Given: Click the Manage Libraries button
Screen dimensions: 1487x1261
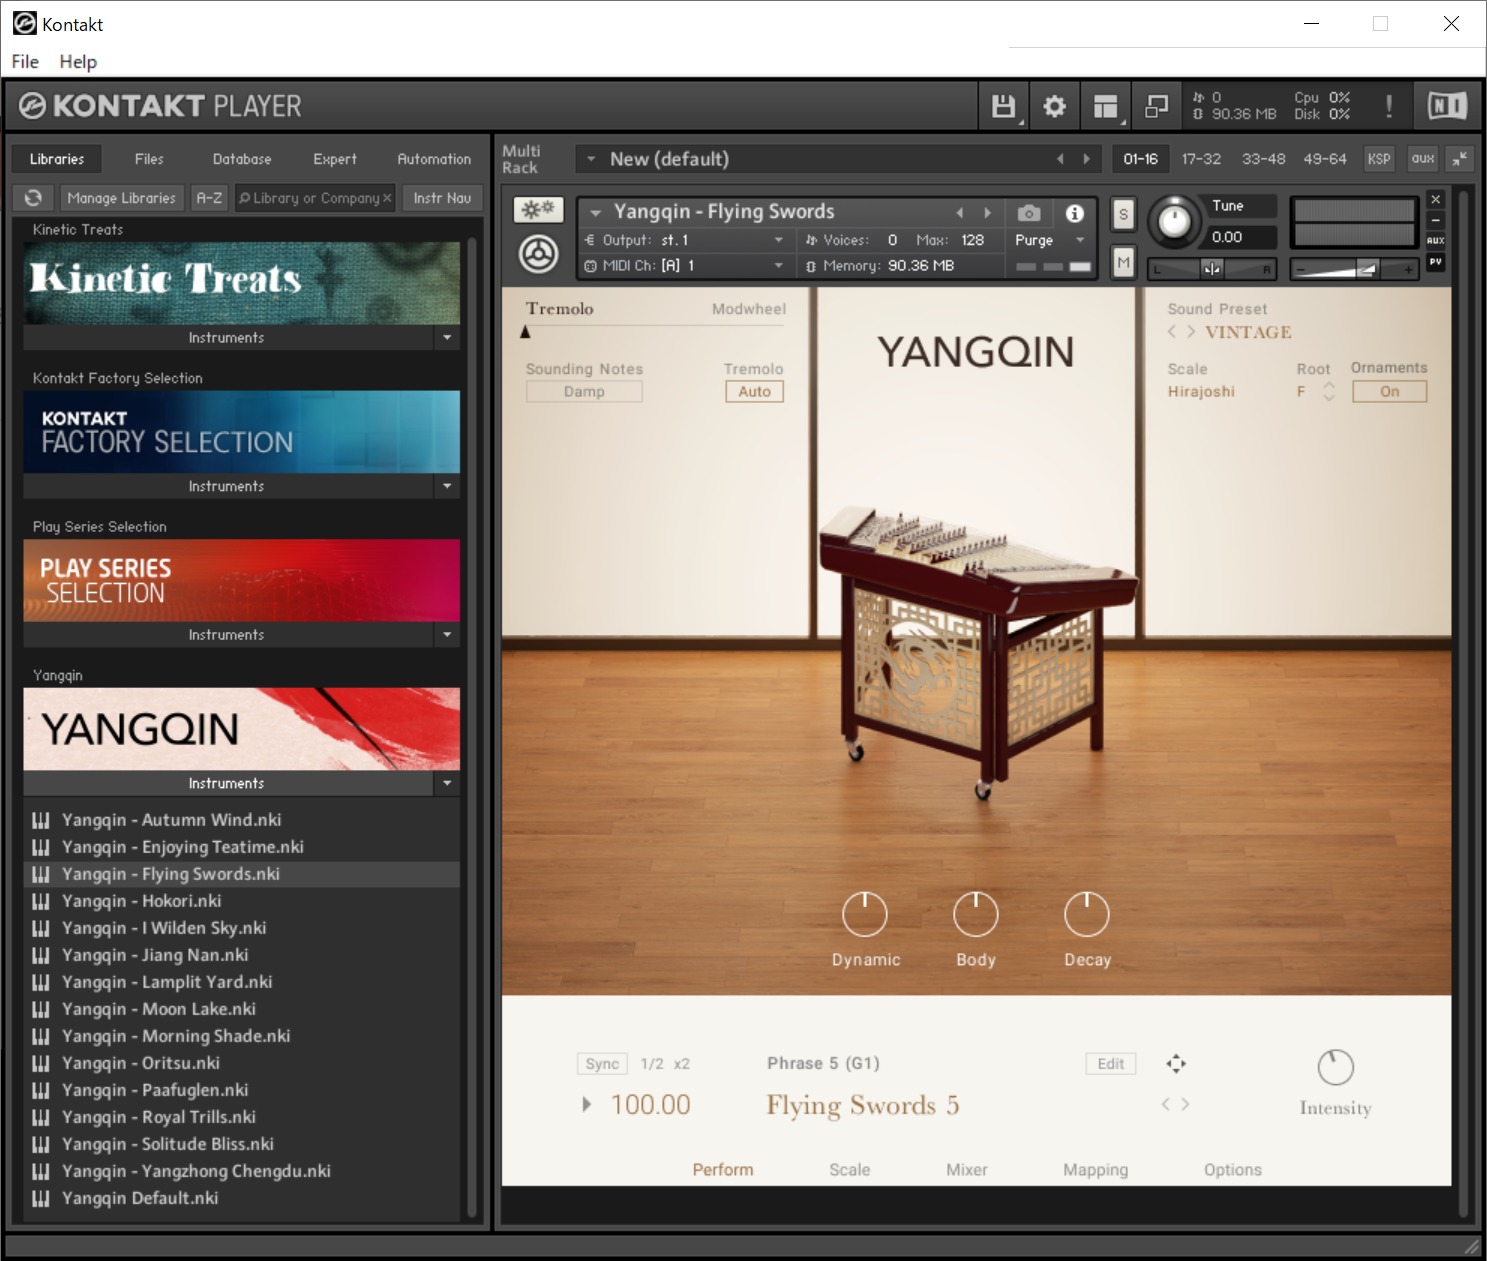Looking at the screenshot, I should (x=121, y=198).
